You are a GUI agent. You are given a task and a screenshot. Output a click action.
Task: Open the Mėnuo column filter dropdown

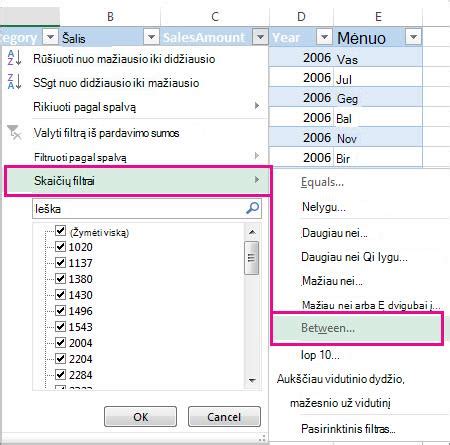(x=413, y=37)
